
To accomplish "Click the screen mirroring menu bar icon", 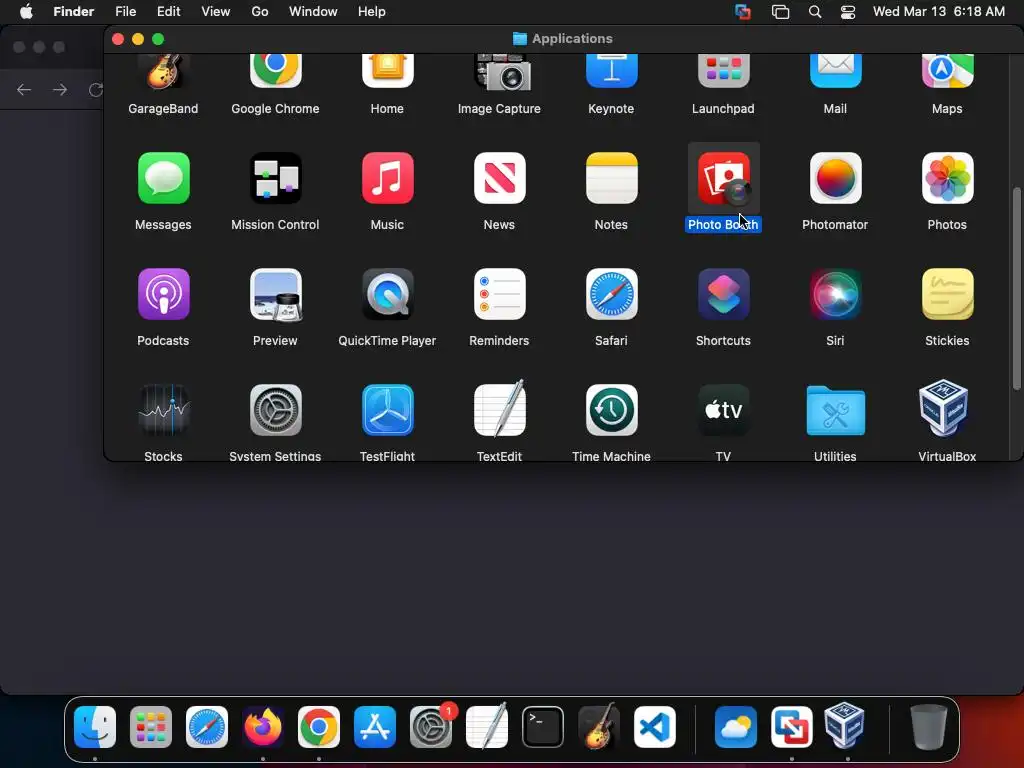I will click(780, 12).
